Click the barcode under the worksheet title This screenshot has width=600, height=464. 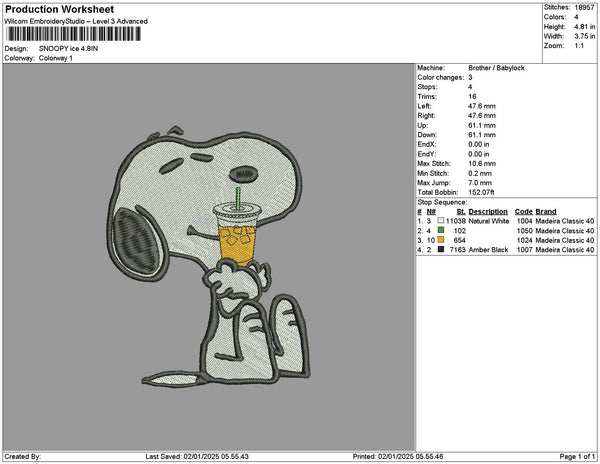click(73, 34)
